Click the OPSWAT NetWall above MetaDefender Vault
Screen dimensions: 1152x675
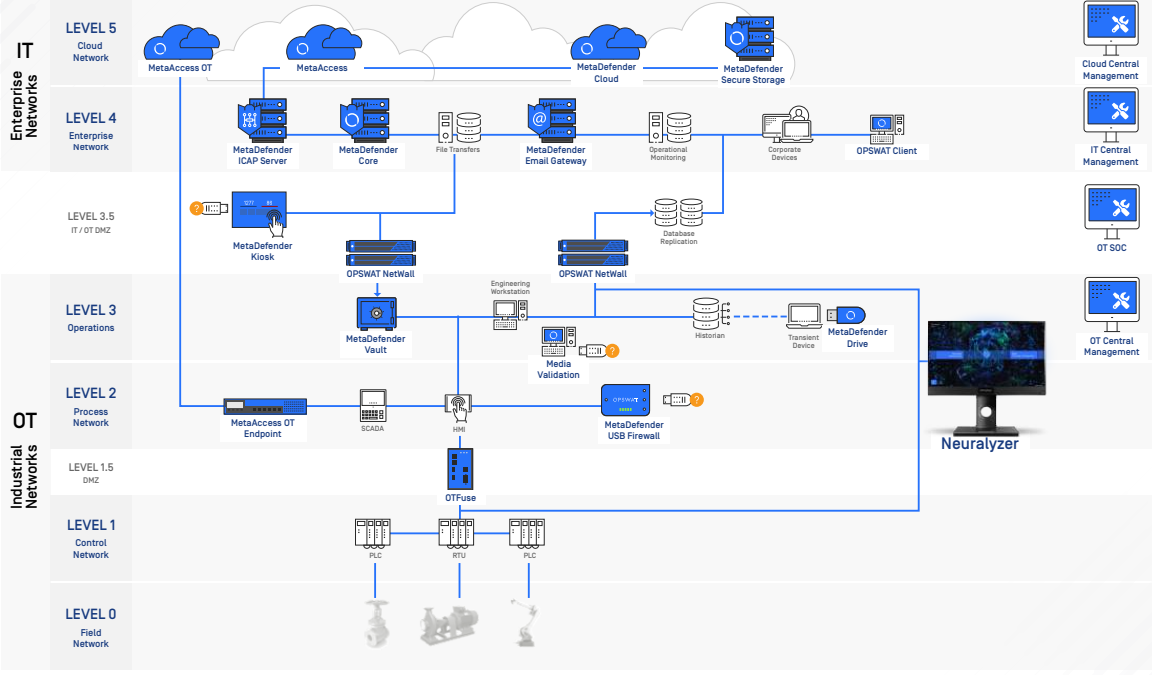click(381, 253)
